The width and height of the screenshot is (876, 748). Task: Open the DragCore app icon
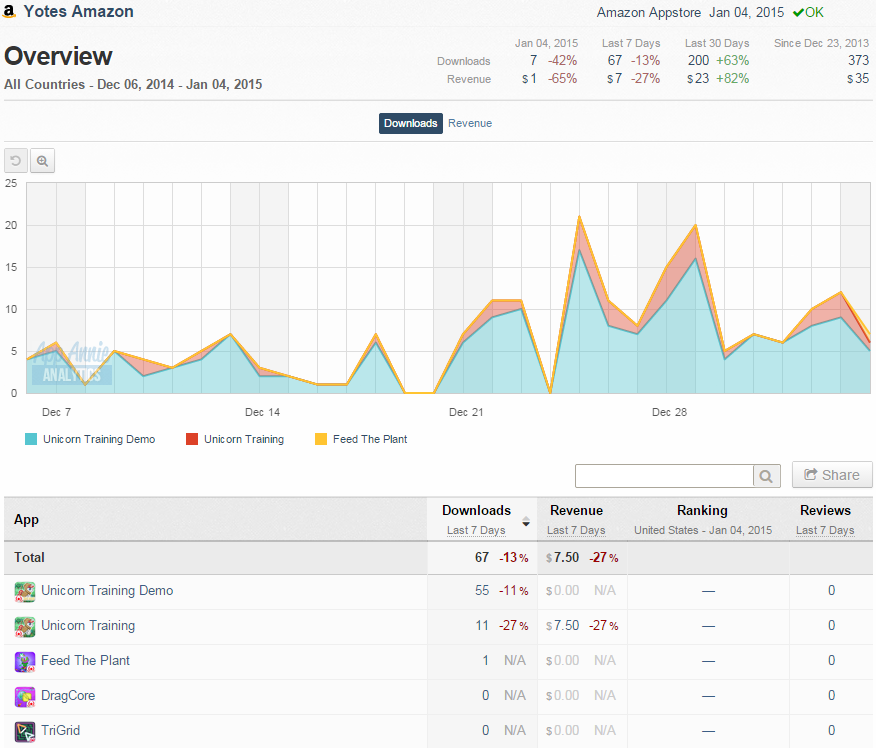click(x=25, y=697)
